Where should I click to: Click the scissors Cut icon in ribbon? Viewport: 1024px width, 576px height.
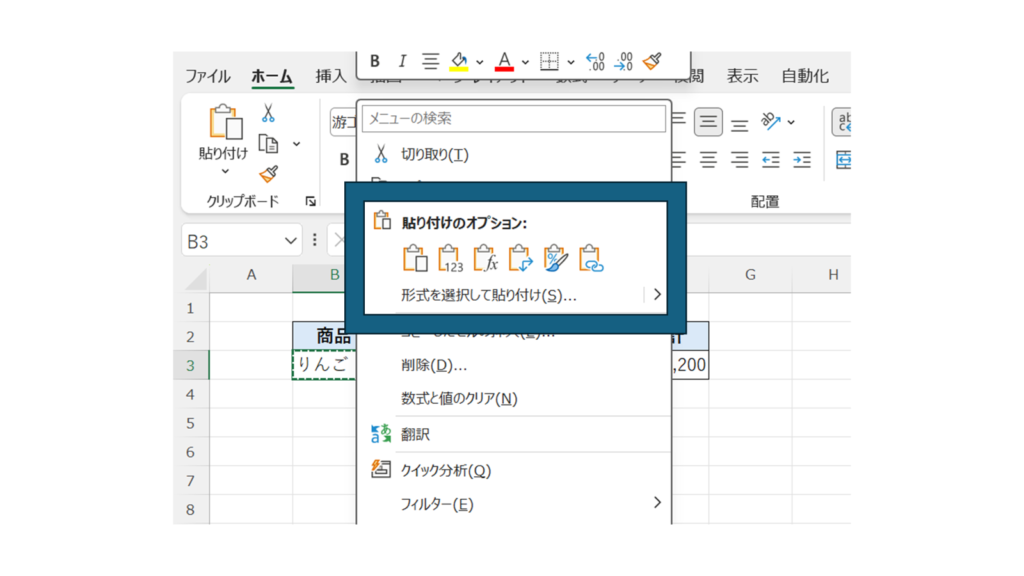tap(268, 114)
